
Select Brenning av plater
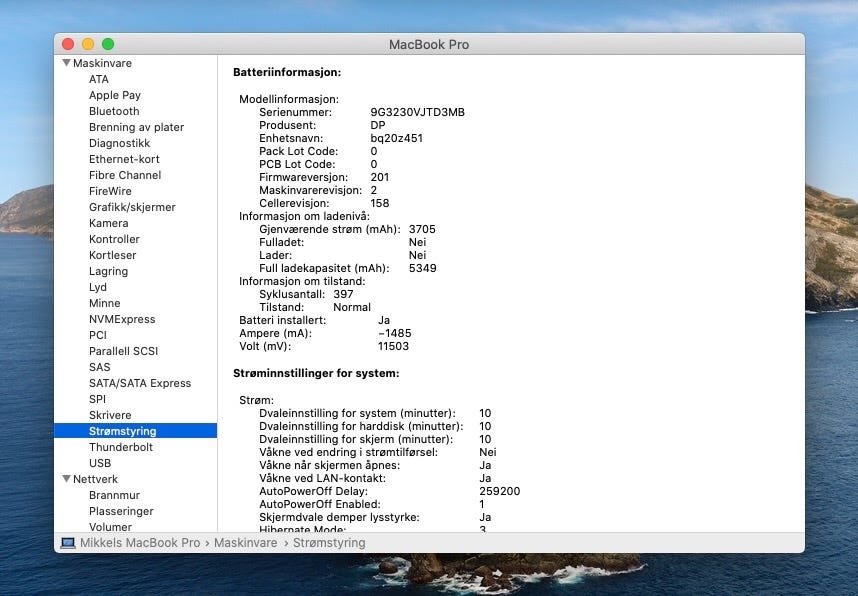coord(136,127)
